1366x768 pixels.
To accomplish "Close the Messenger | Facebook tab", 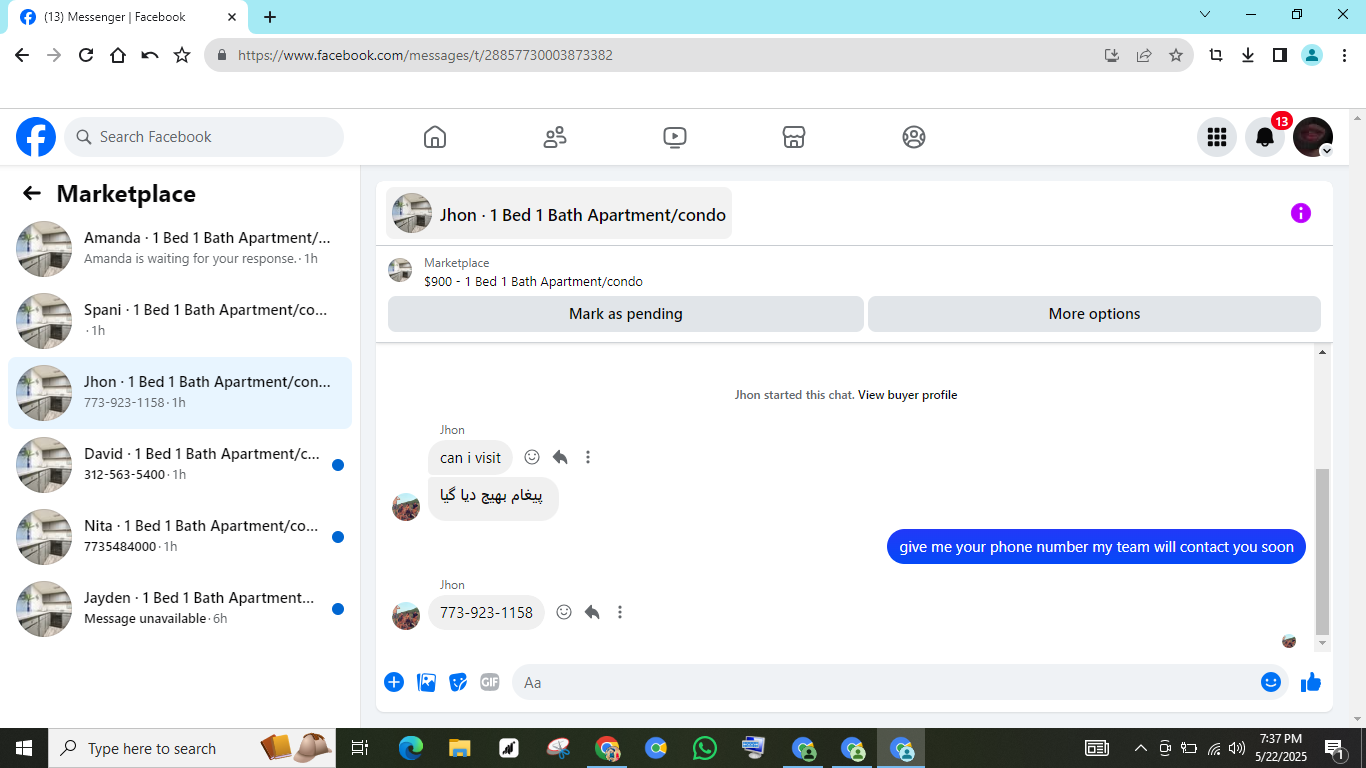I will pyautogui.click(x=232, y=17).
